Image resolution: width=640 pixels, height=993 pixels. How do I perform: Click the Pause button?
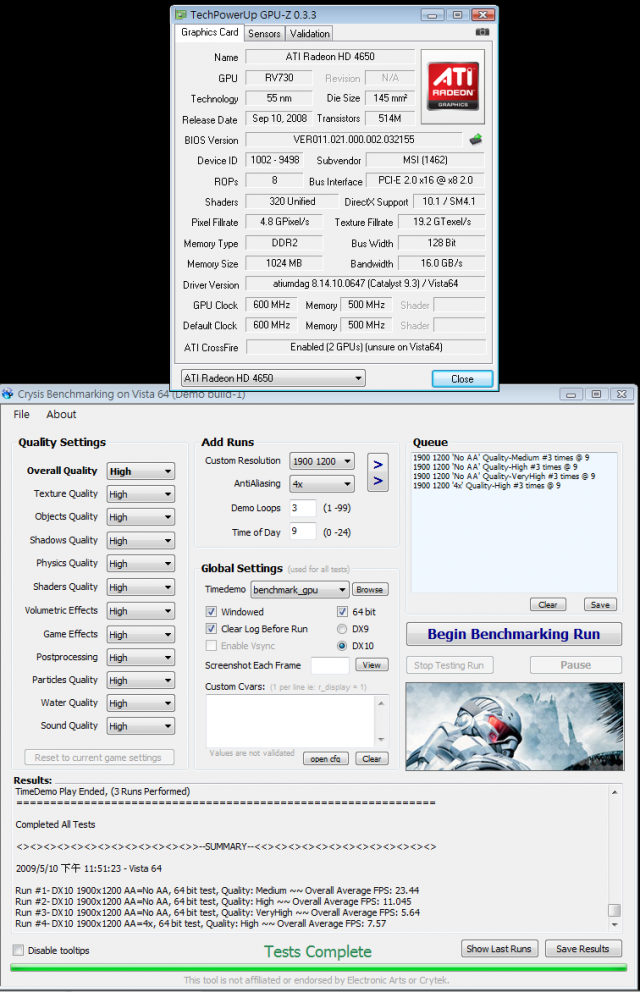point(575,665)
